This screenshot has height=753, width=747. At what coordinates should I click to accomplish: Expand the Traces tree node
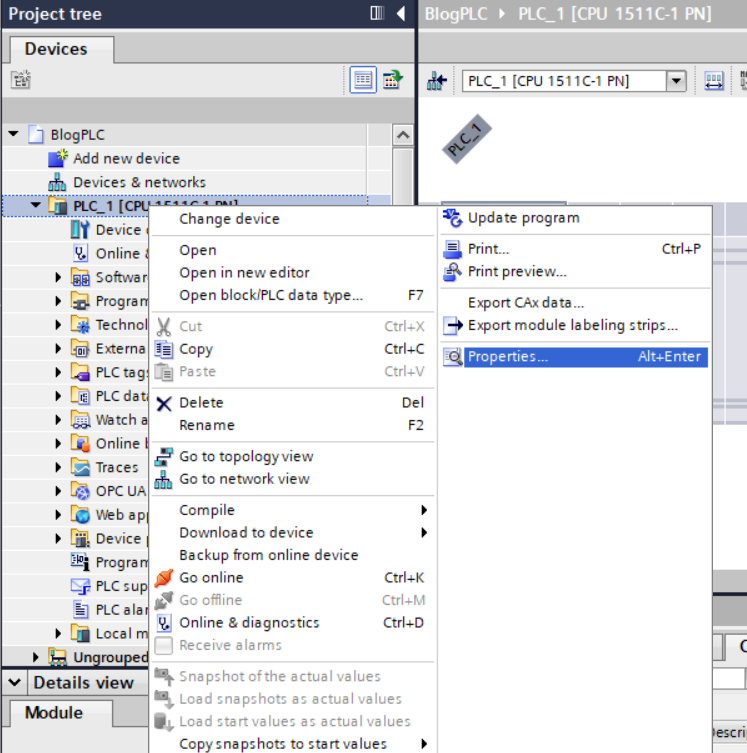58,467
